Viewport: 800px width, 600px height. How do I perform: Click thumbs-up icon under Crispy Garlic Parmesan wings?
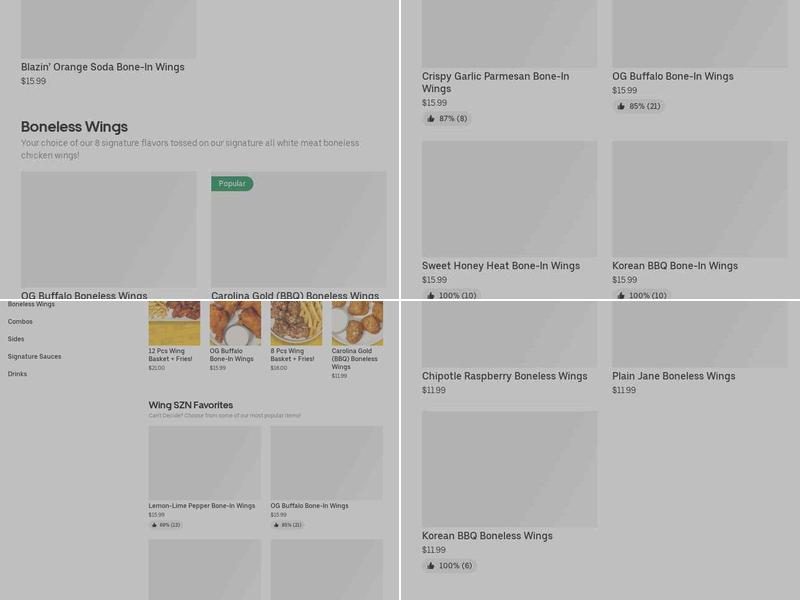431,119
